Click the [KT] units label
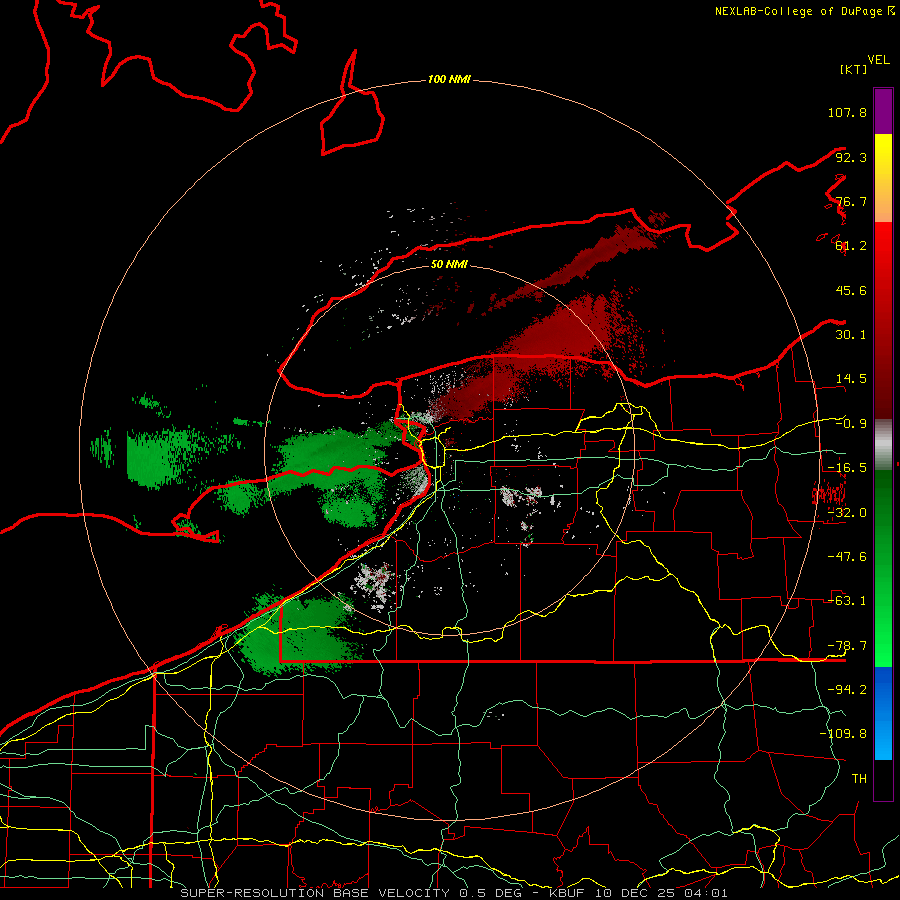 853,69
